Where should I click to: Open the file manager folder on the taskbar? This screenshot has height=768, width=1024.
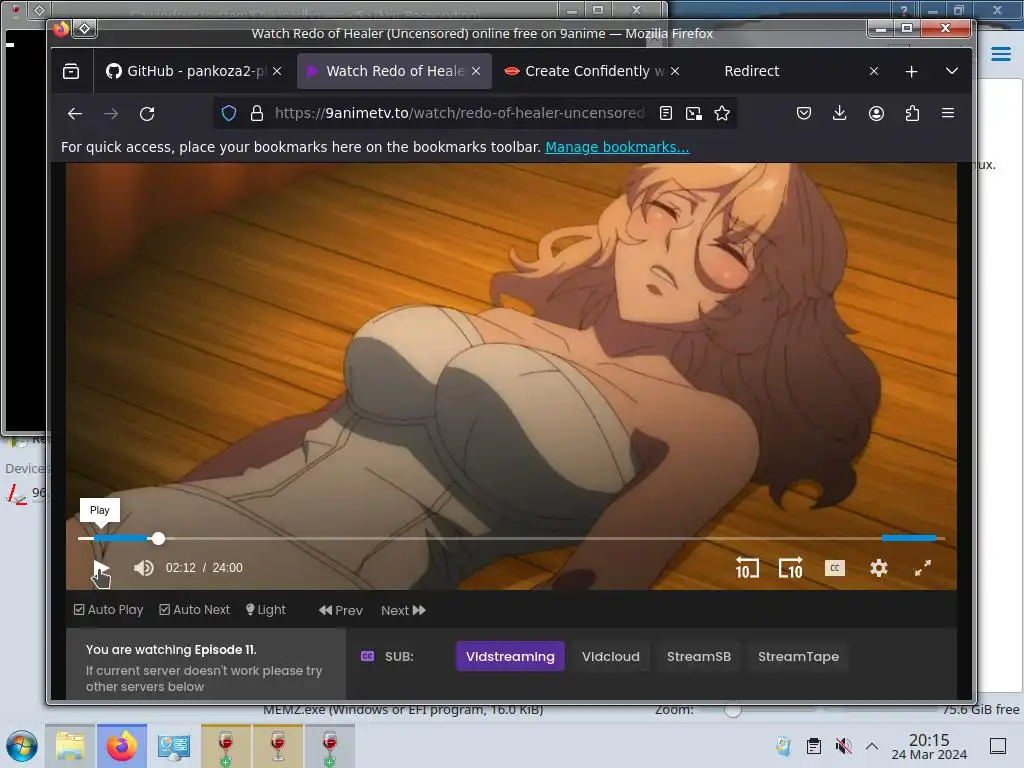[x=70, y=746]
